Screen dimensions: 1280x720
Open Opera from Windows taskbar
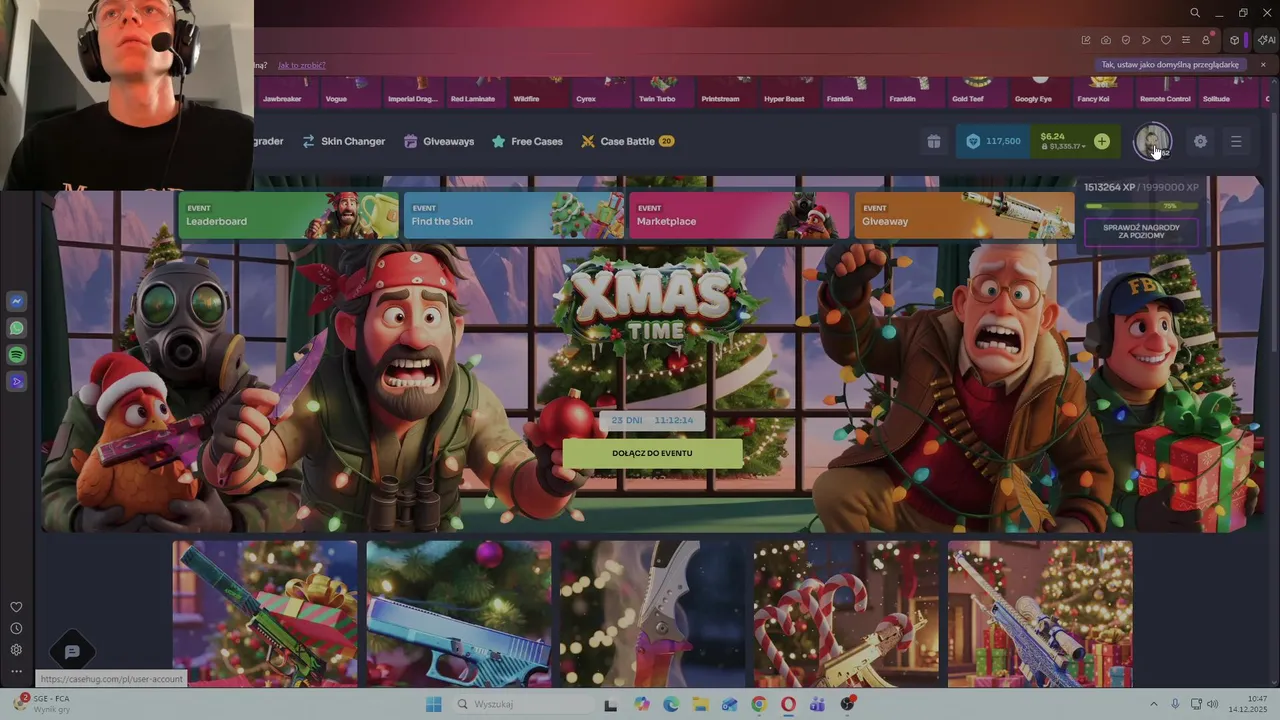click(x=788, y=704)
